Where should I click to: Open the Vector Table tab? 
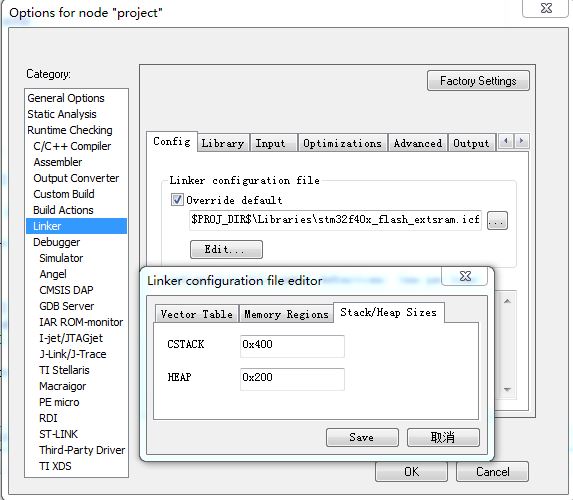(197, 314)
